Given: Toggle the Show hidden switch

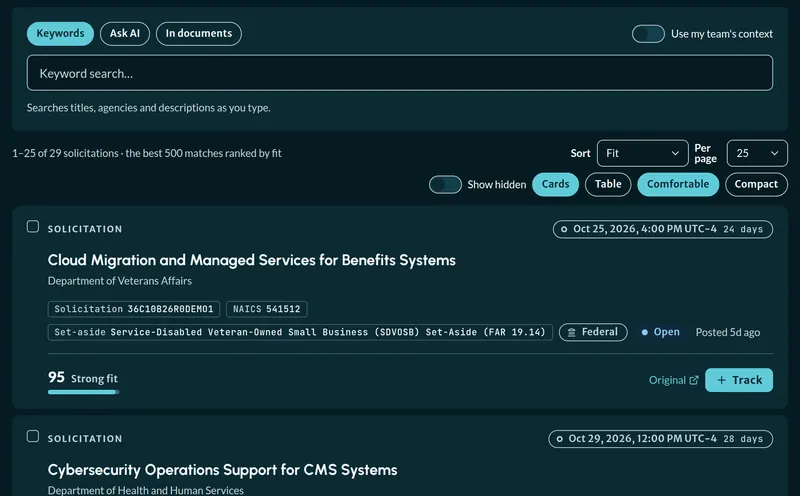Looking at the screenshot, I should 445,185.
